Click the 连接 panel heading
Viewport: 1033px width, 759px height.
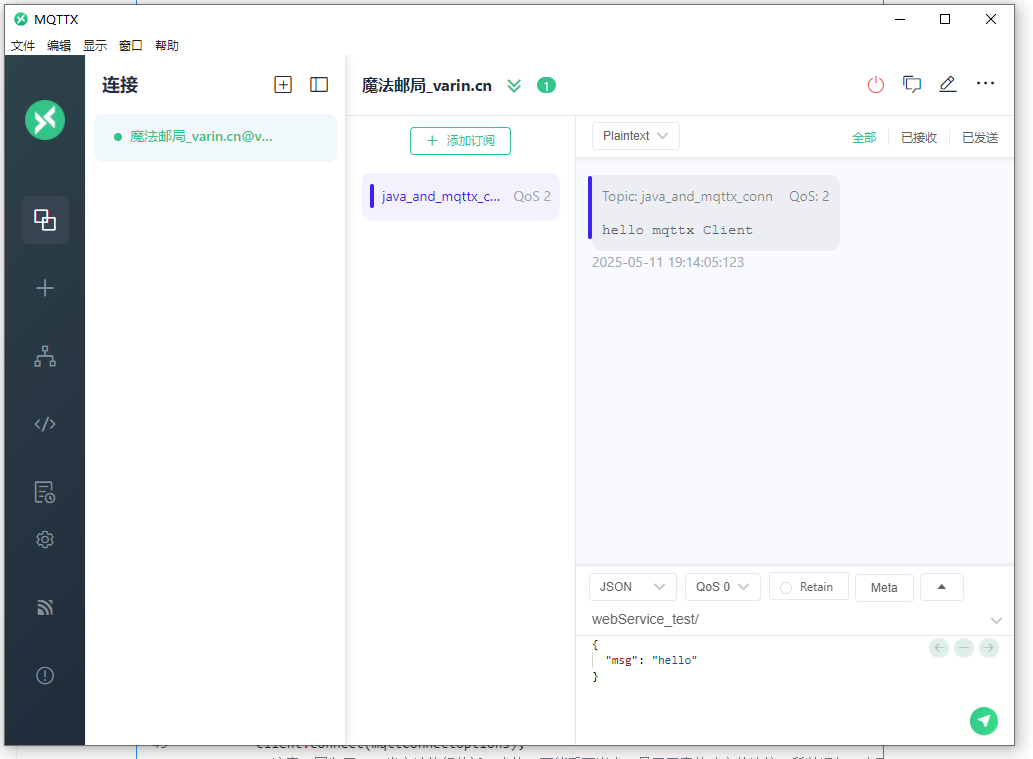[120, 85]
